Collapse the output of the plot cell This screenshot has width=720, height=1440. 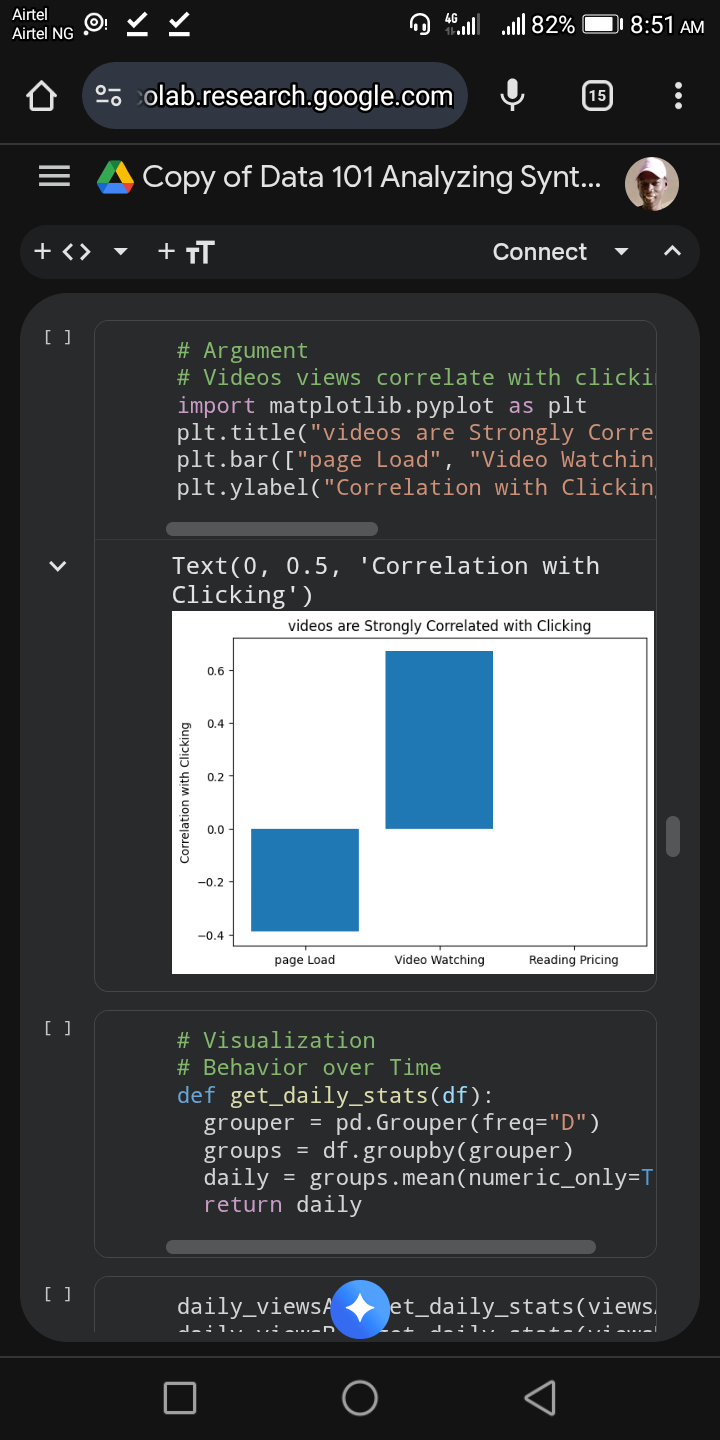(x=58, y=566)
